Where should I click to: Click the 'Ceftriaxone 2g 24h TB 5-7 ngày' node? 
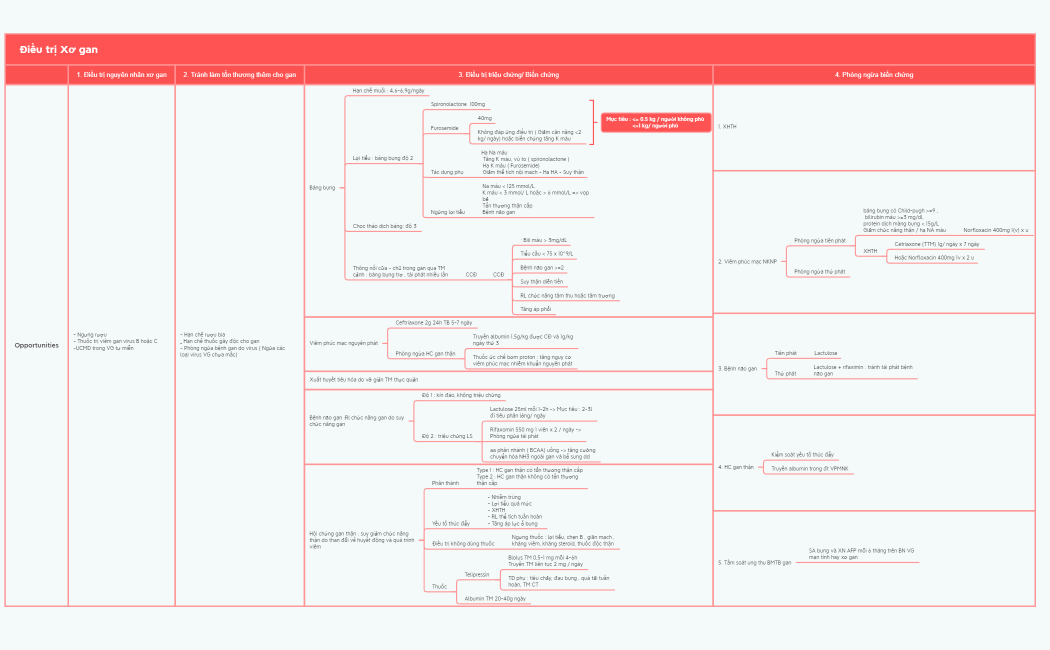coord(434,323)
